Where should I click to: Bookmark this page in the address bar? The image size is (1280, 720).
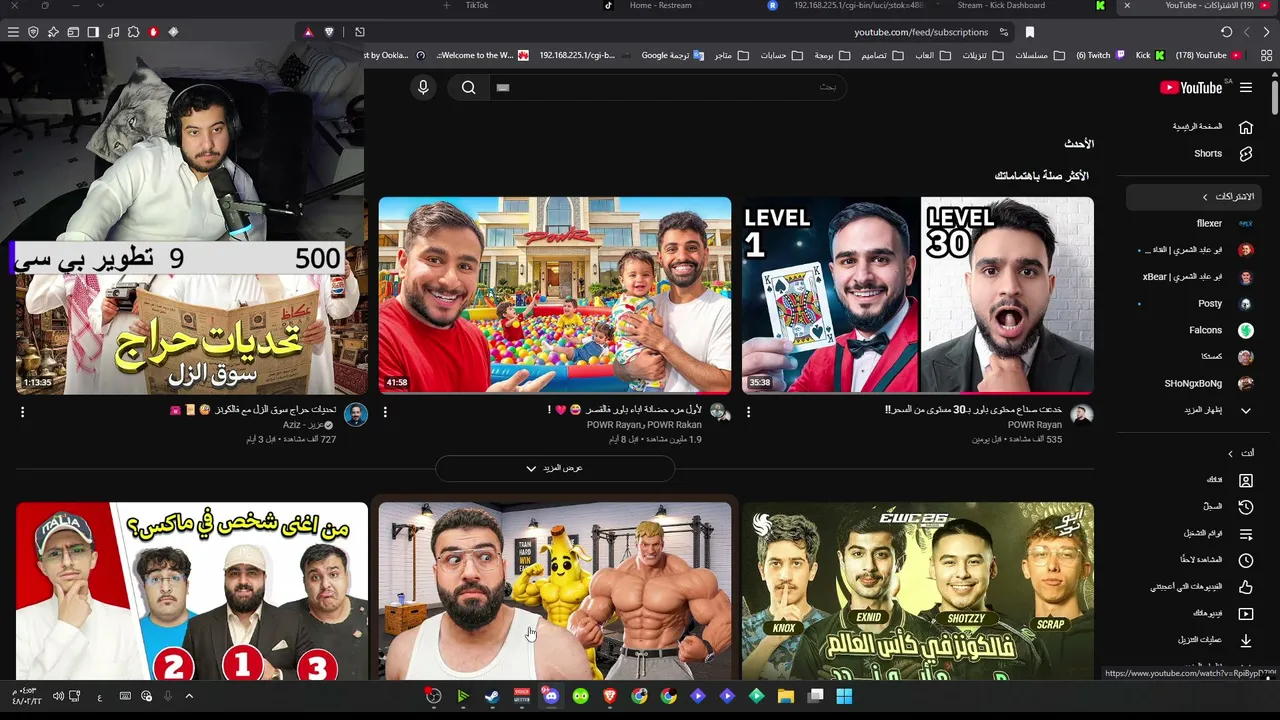(1030, 32)
